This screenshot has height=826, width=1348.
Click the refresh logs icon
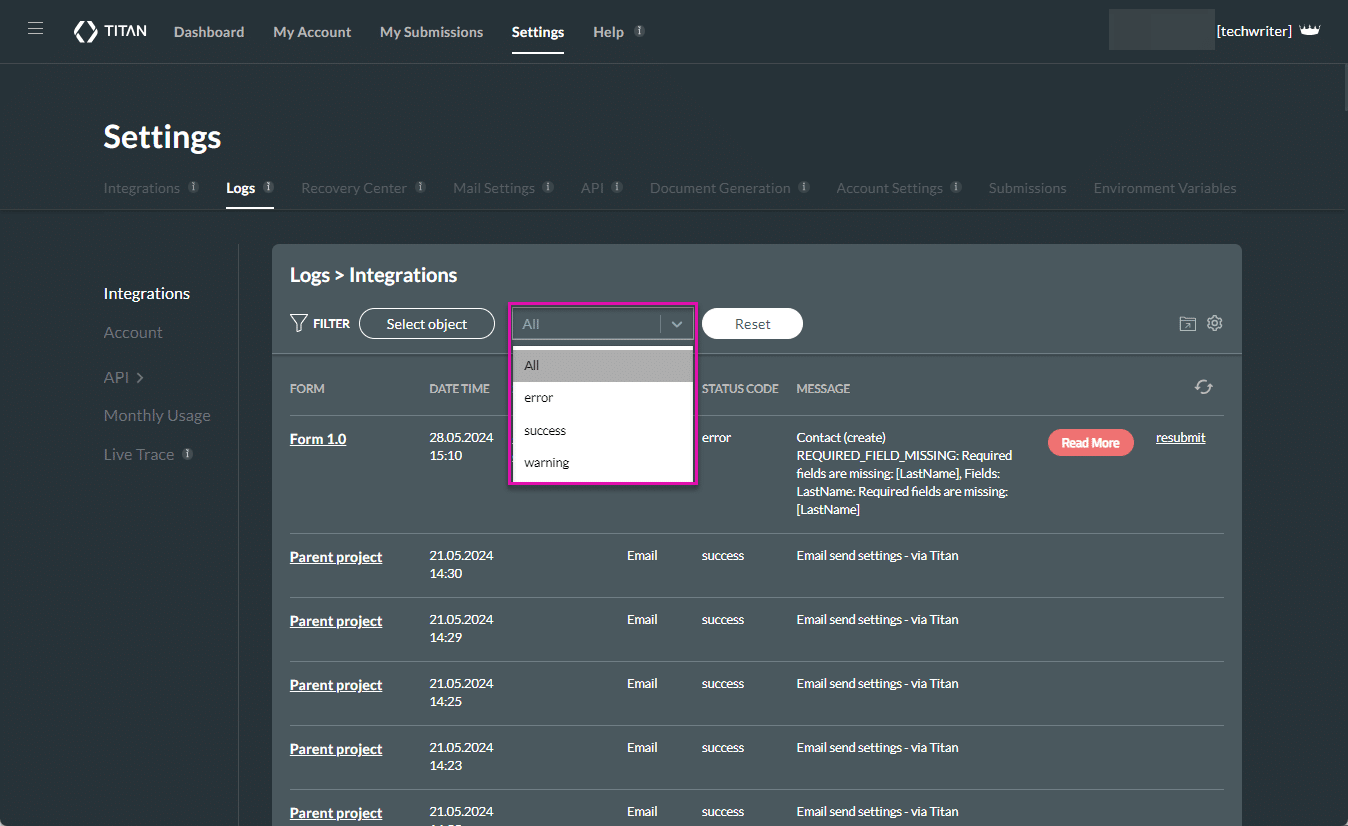pyautogui.click(x=1203, y=387)
